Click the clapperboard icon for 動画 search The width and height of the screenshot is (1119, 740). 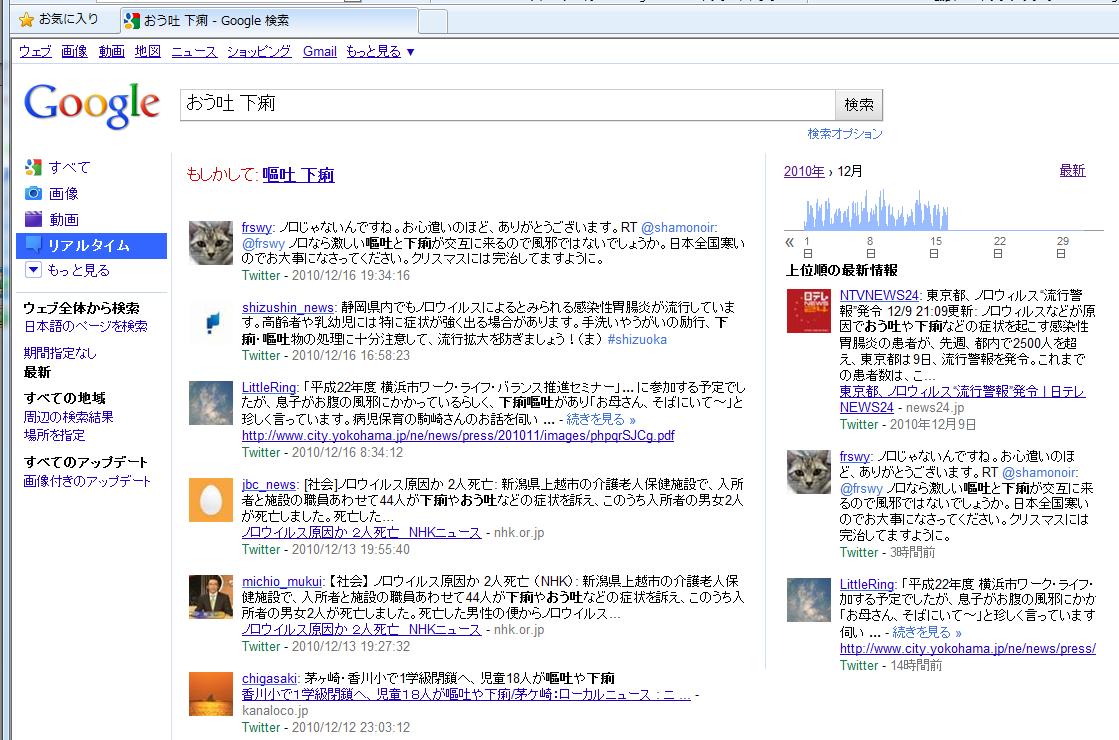coord(34,219)
